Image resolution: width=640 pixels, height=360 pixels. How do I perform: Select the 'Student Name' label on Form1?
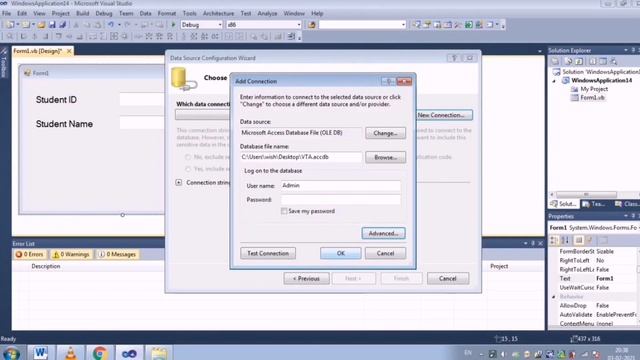pyautogui.click(x=64, y=124)
